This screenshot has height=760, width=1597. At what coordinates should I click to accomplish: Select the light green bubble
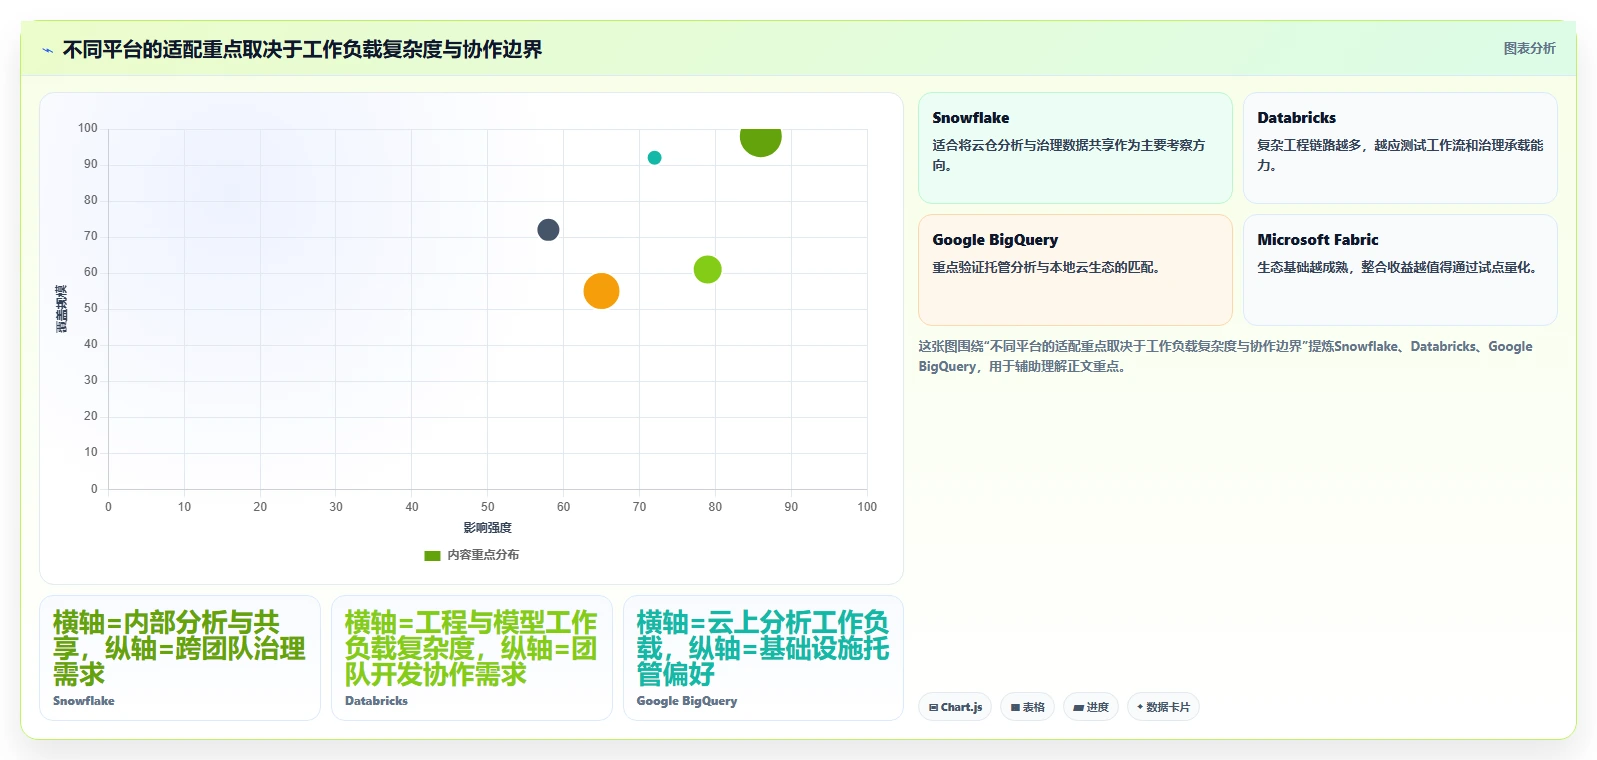707,269
